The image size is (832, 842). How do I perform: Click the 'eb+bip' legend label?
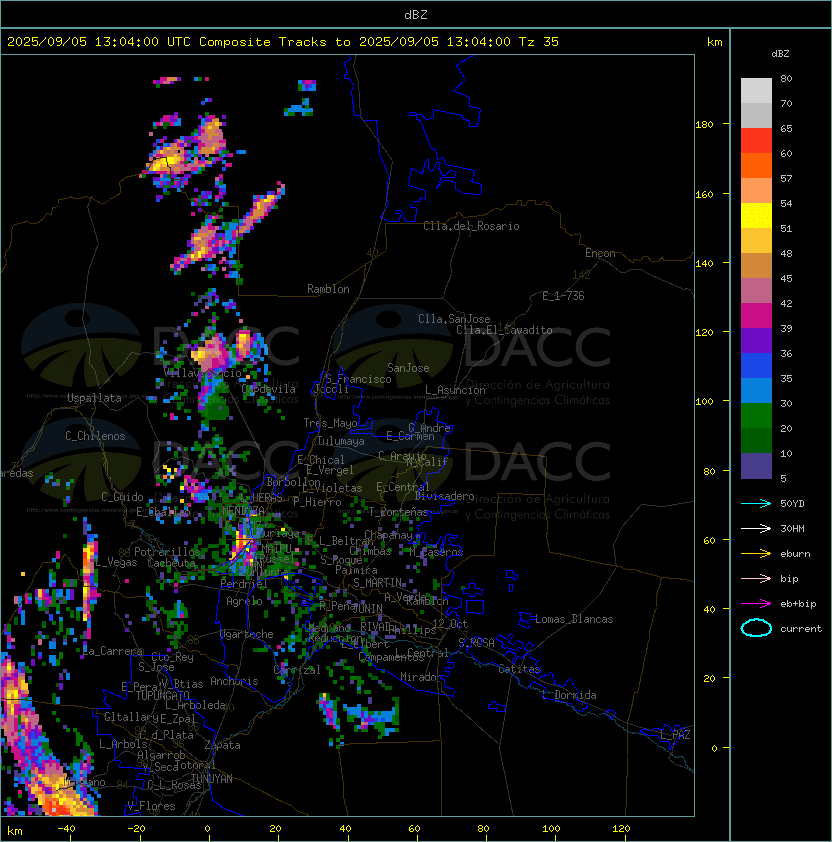click(798, 604)
